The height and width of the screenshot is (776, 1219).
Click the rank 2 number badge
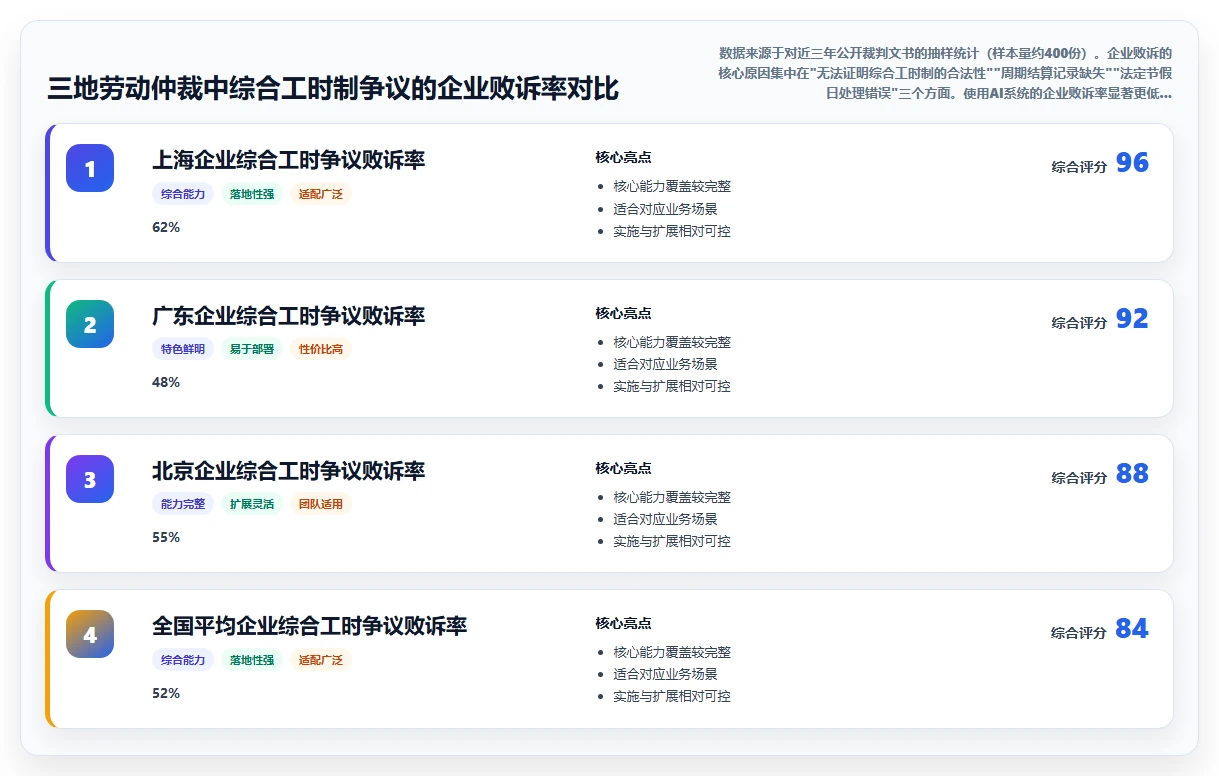[x=90, y=324]
